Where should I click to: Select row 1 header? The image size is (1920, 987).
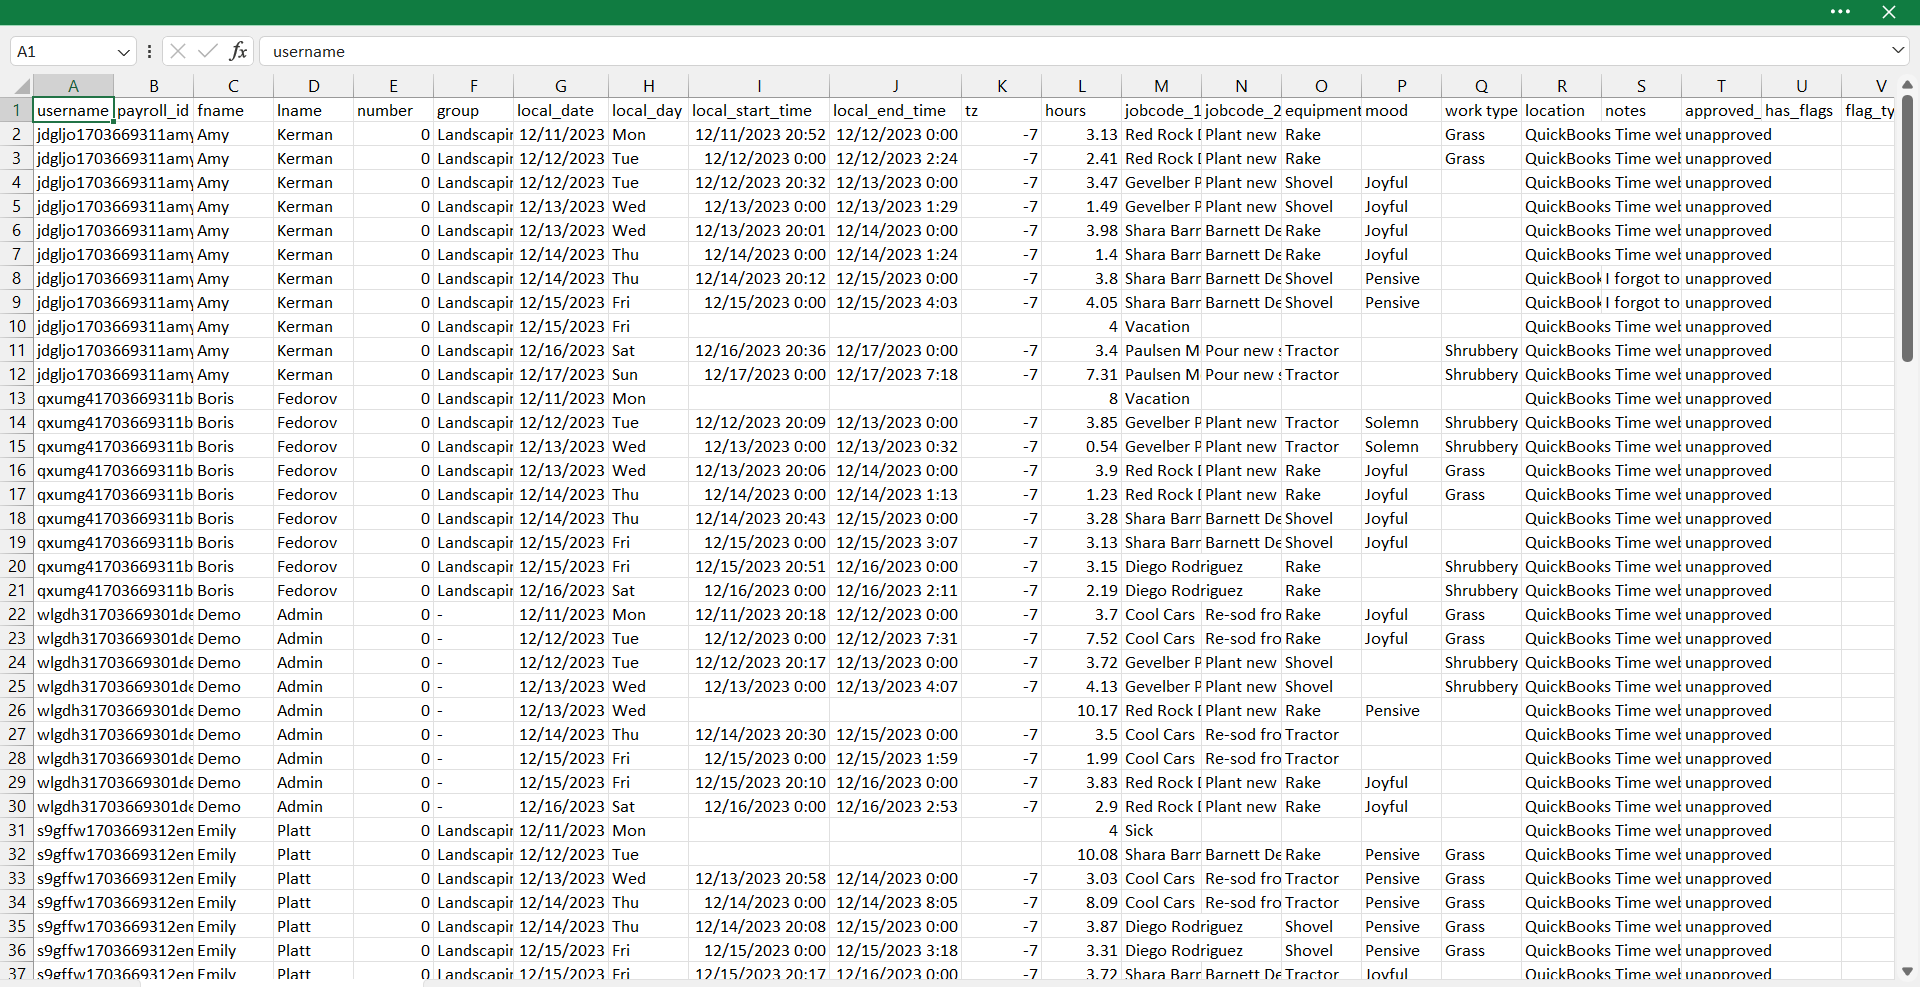pos(16,110)
